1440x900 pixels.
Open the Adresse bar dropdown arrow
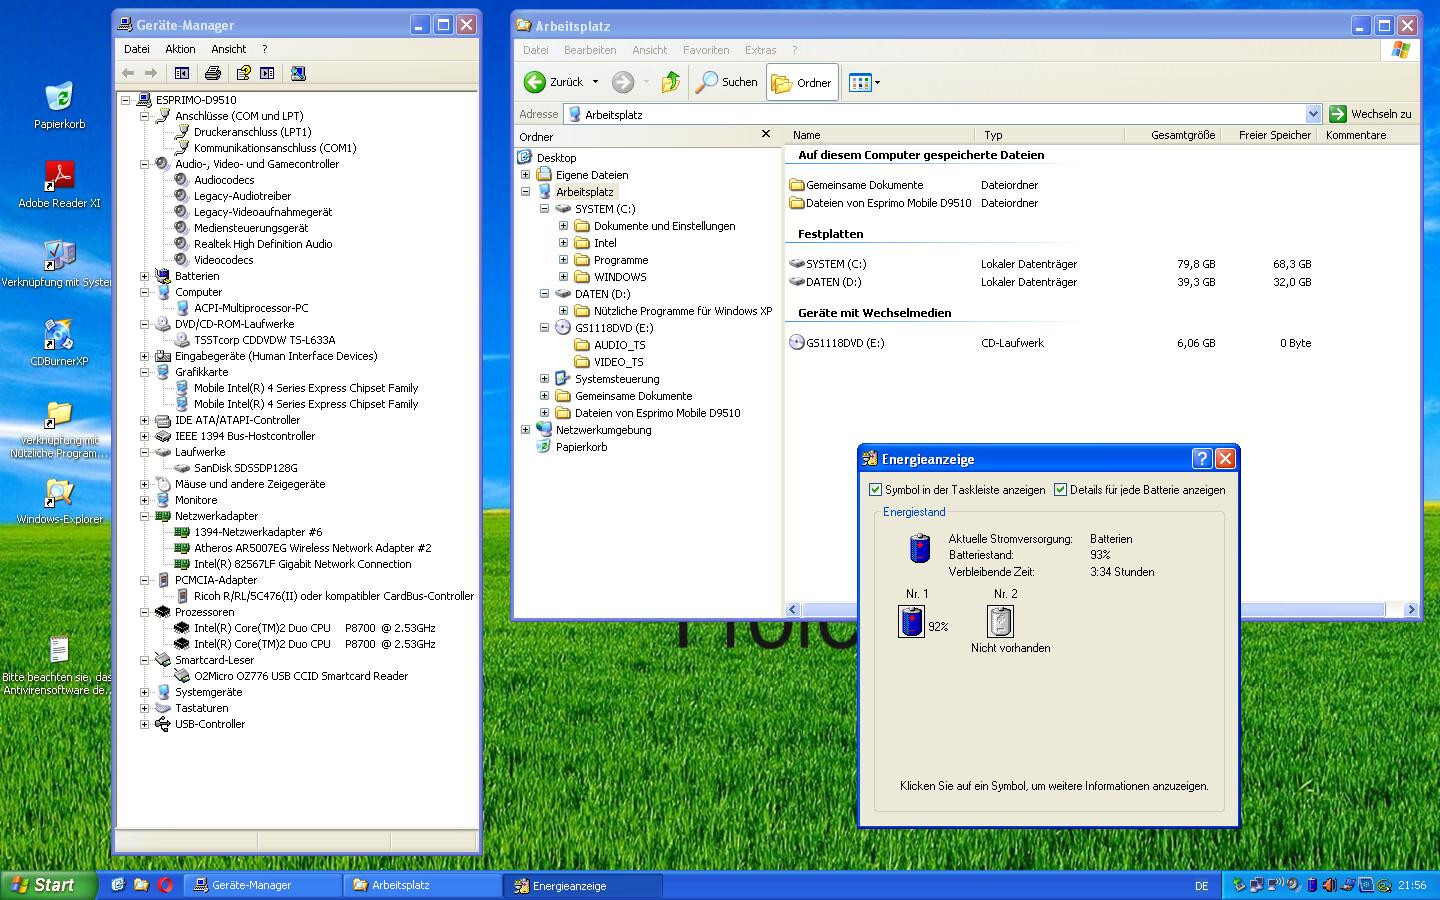click(1313, 114)
